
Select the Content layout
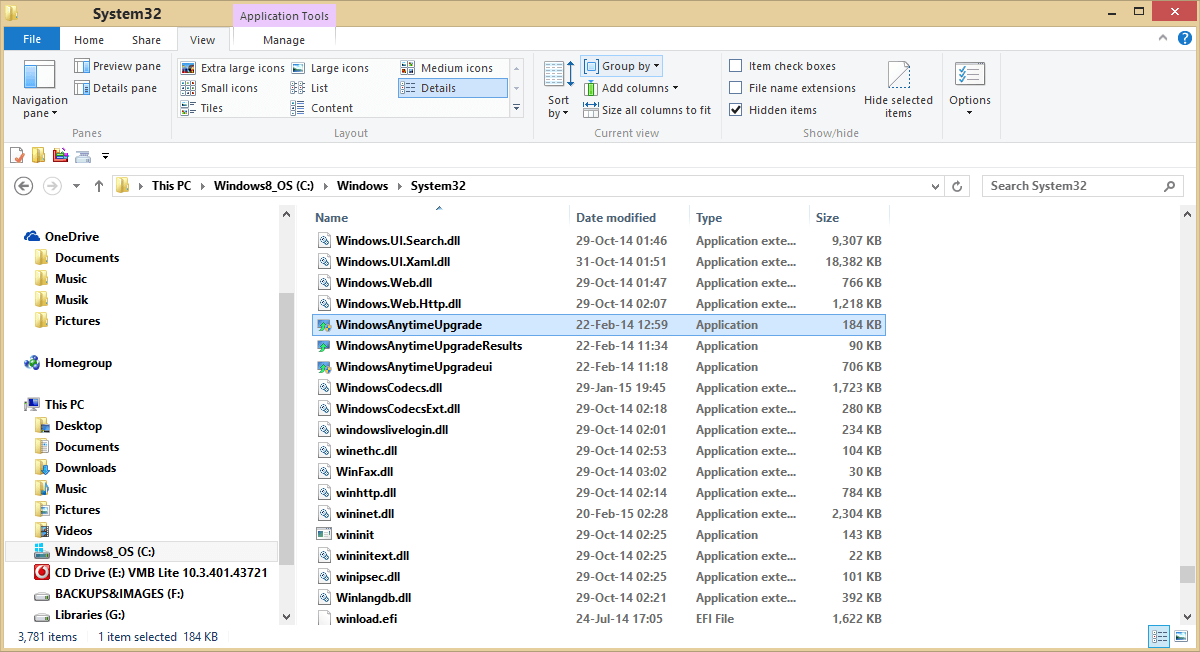tap(322, 108)
